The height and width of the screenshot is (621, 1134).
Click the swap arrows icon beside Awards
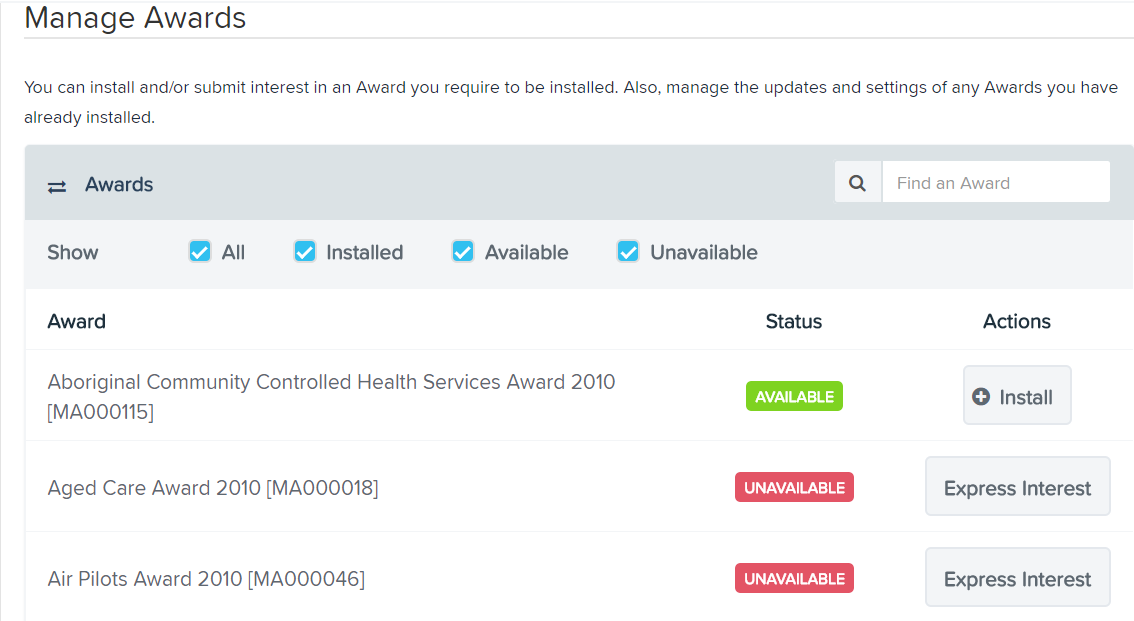[x=57, y=187]
